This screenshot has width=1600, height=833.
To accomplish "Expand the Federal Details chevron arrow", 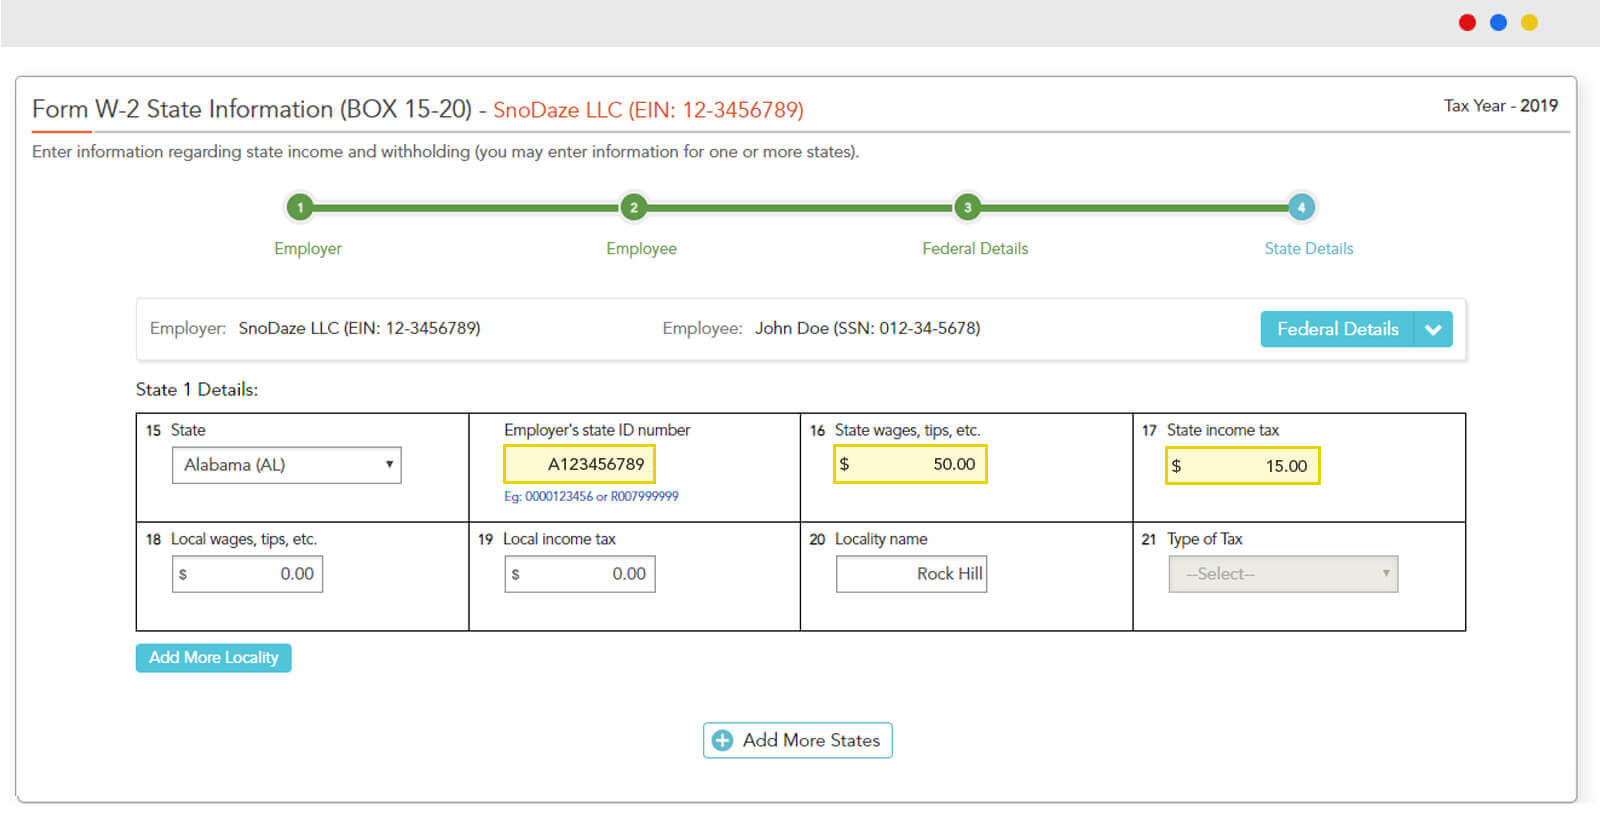I will (x=1433, y=329).
